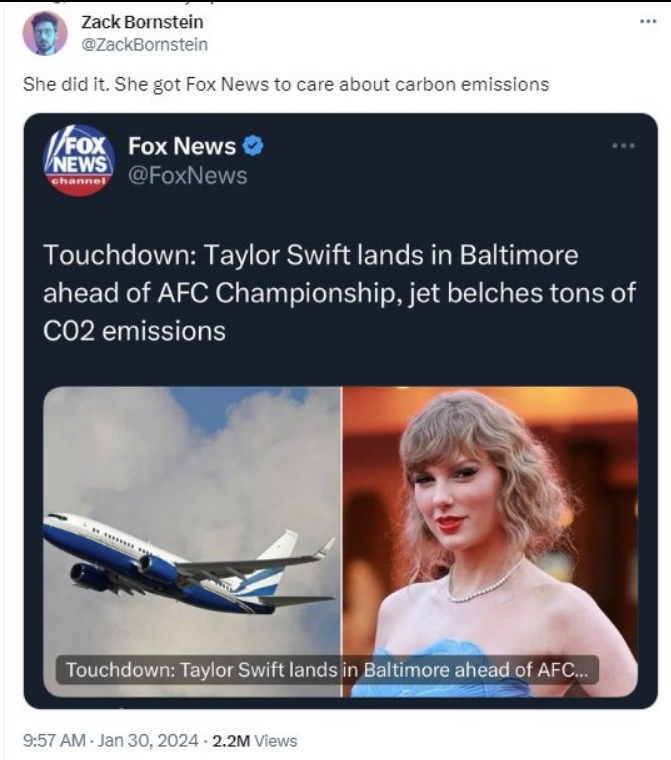Open the Fox News logo avatar
The height and width of the screenshot is (760, 671).
click(x=80, y=160)
